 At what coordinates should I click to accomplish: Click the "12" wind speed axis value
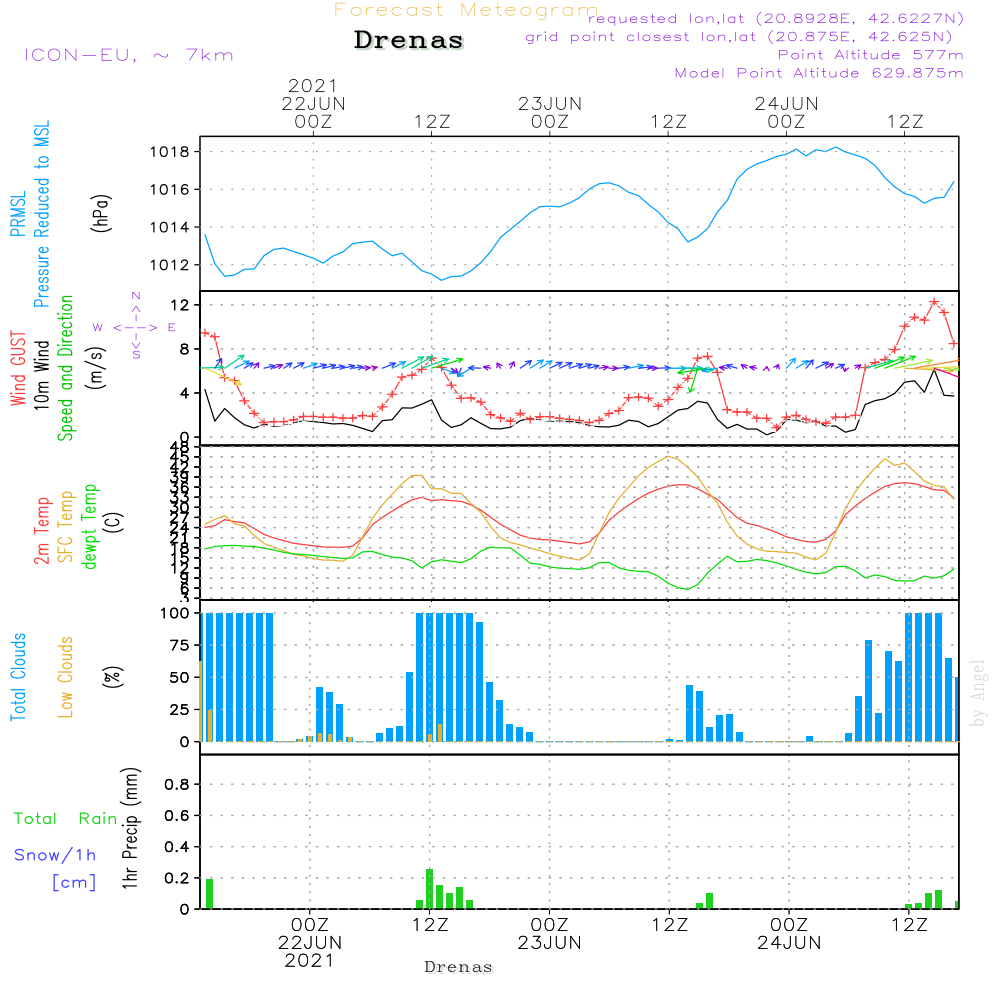(x=180, y=305)
